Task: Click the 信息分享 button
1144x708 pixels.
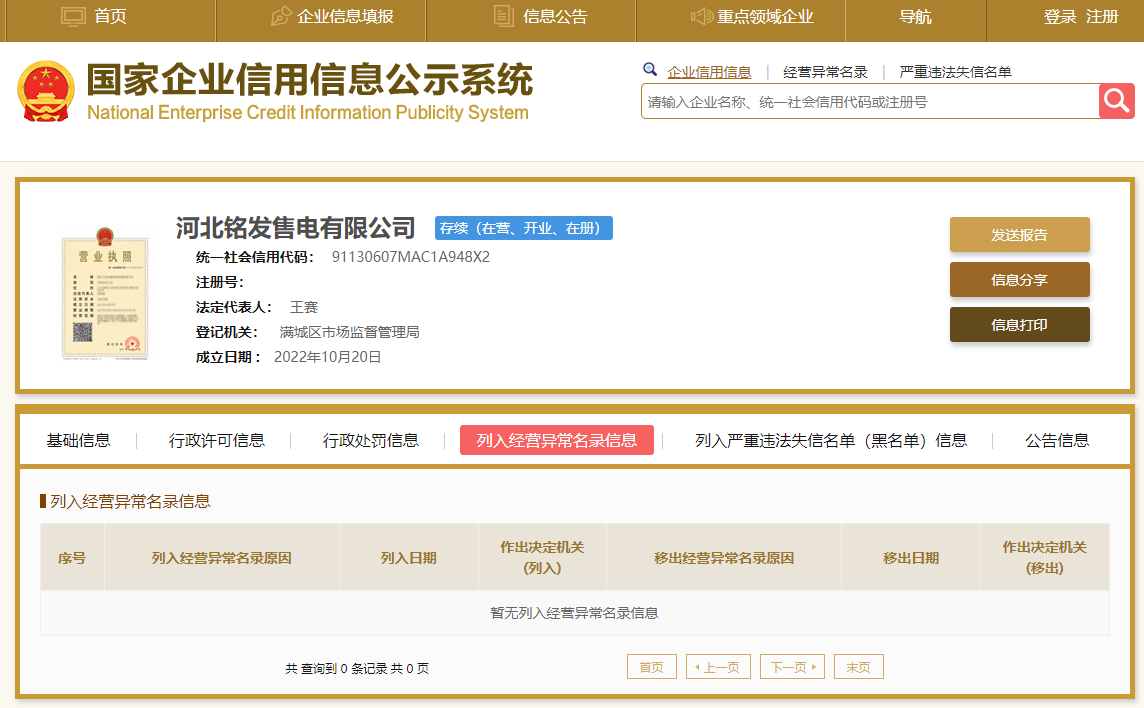Action: (1019, 280)
